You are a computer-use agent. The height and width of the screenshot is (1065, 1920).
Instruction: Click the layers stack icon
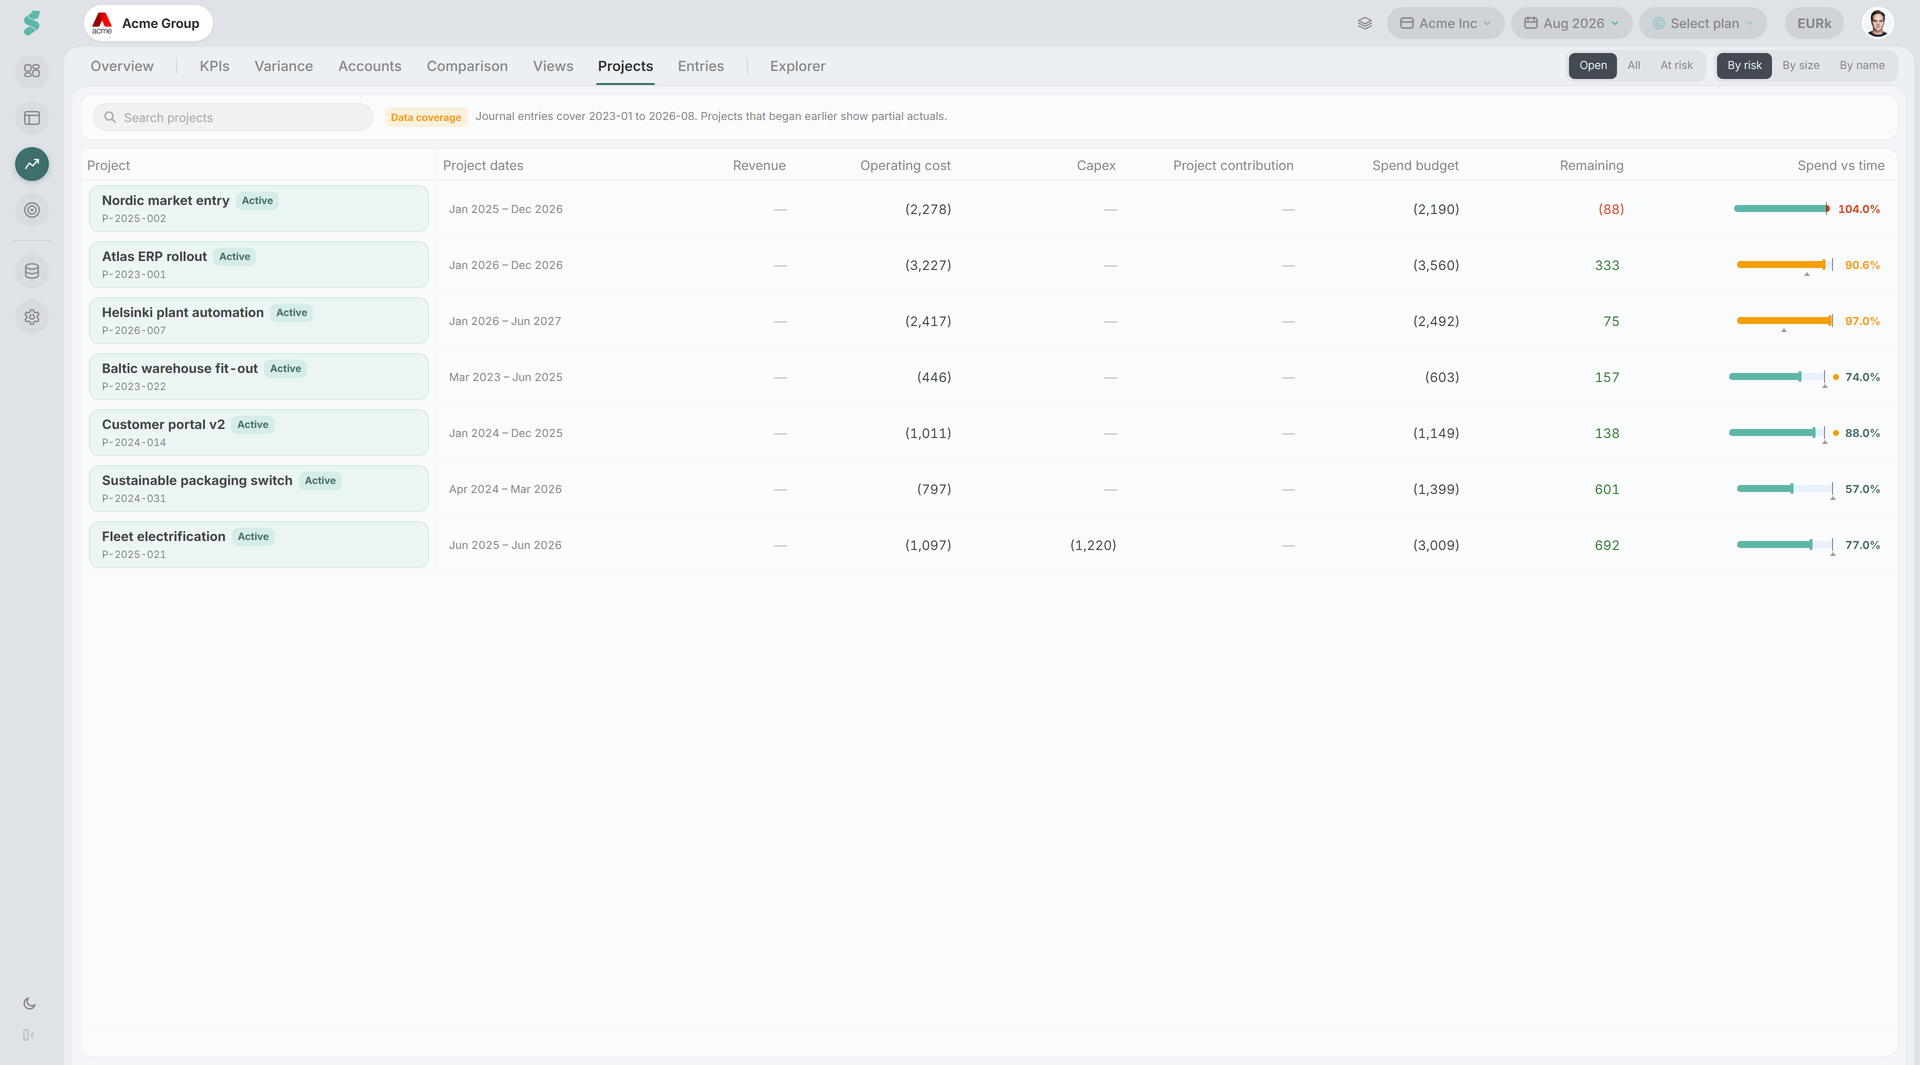tap(1365, 23)
